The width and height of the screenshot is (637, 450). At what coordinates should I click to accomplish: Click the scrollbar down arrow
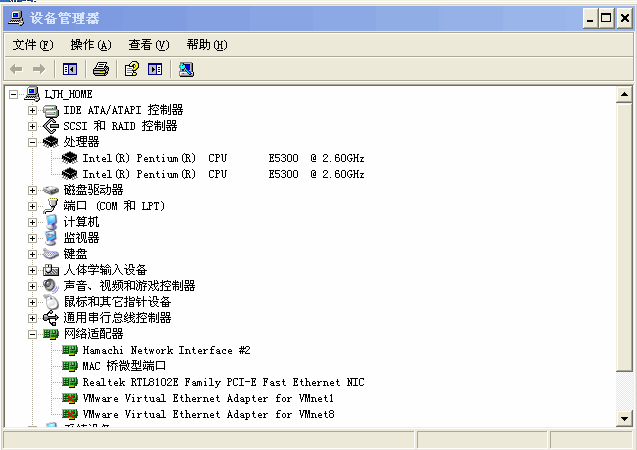[624, 418]
